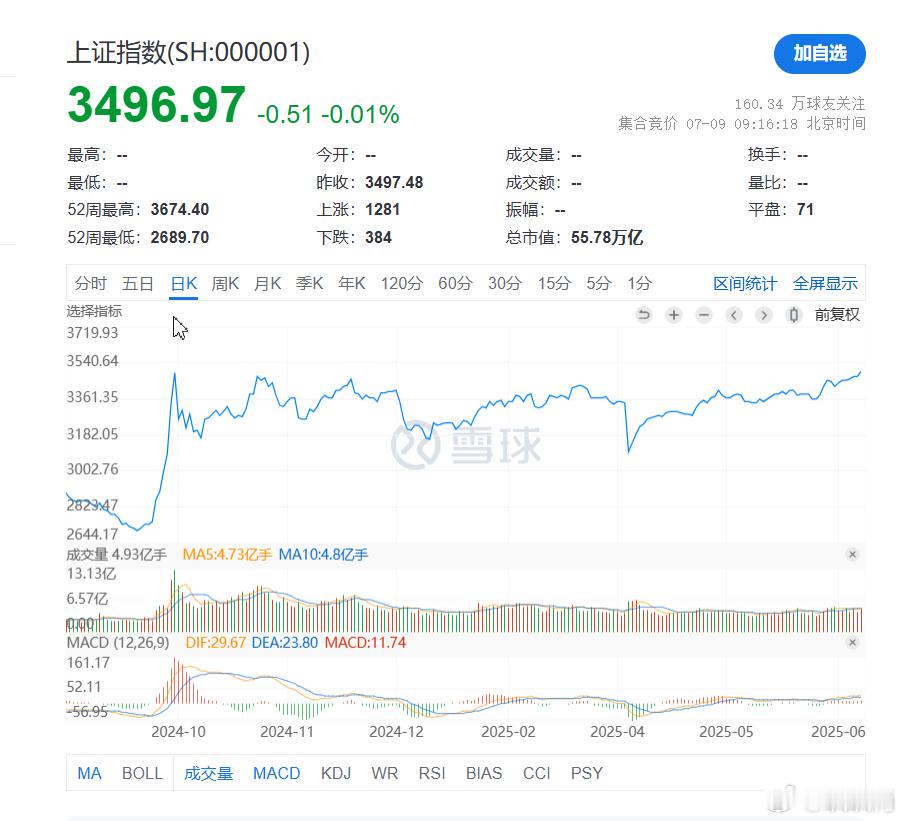
Task: Move chart left with the left arrow icon
Action: pos(734,315)
